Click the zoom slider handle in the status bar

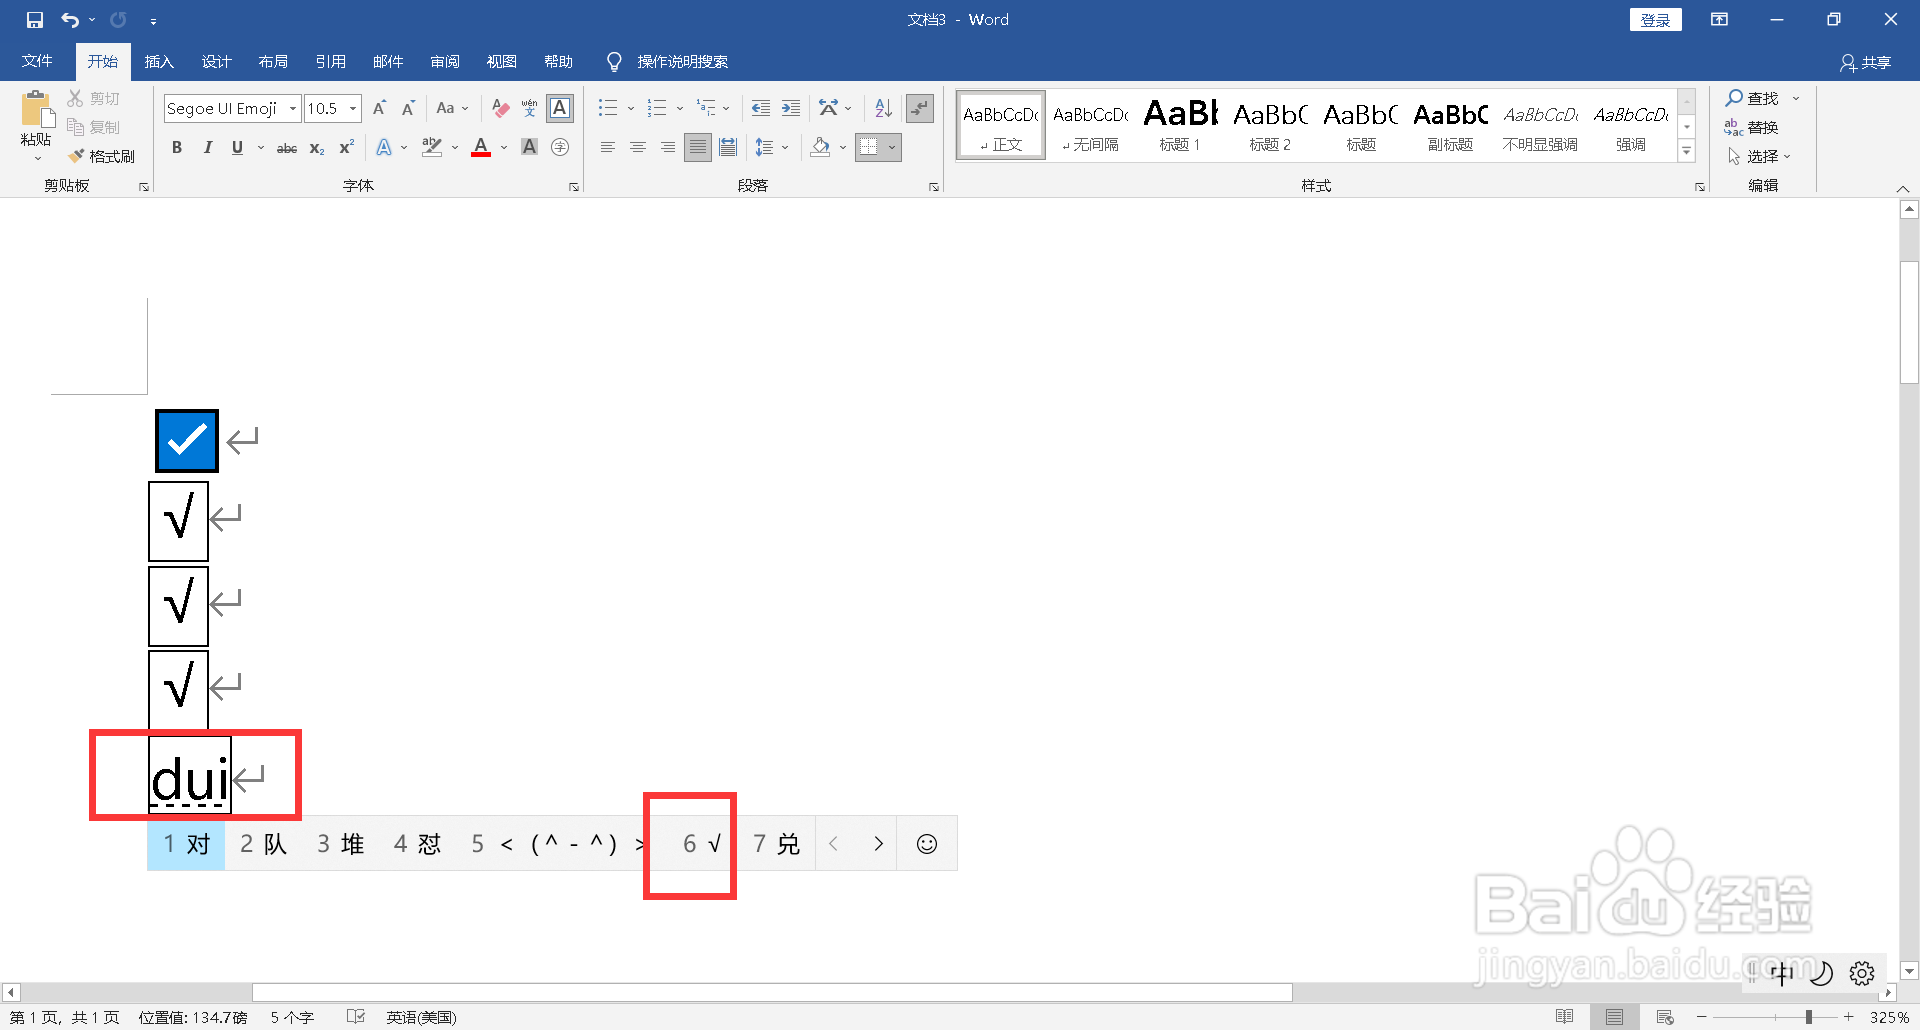point(1808,1017)
